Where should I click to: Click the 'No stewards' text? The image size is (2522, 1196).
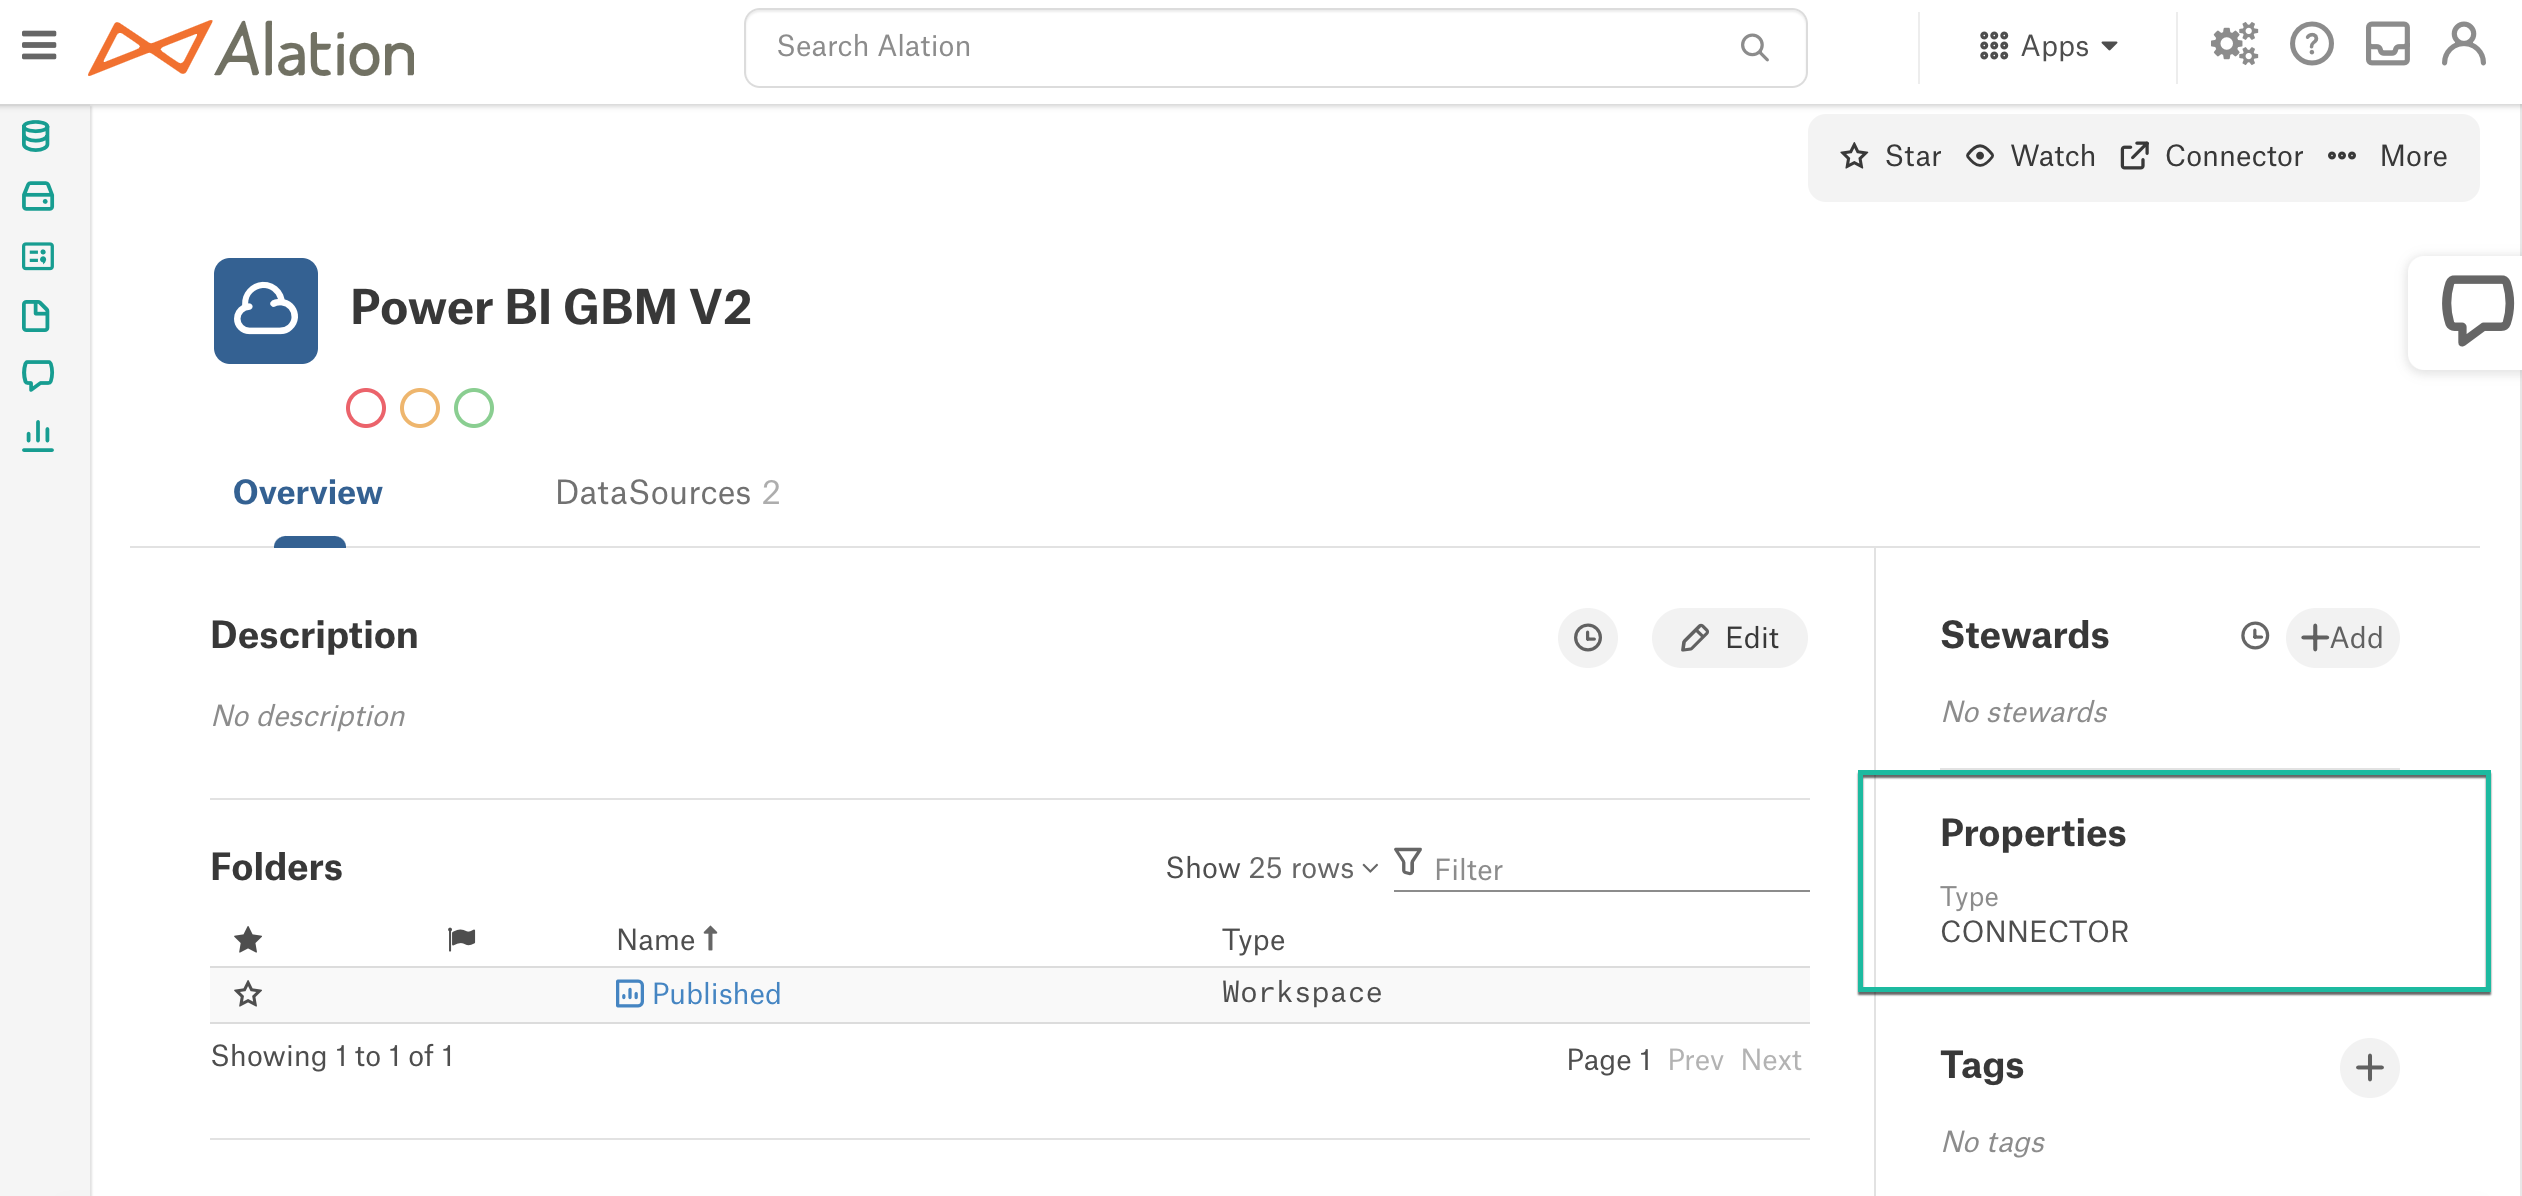click(x=2024, y=712)
